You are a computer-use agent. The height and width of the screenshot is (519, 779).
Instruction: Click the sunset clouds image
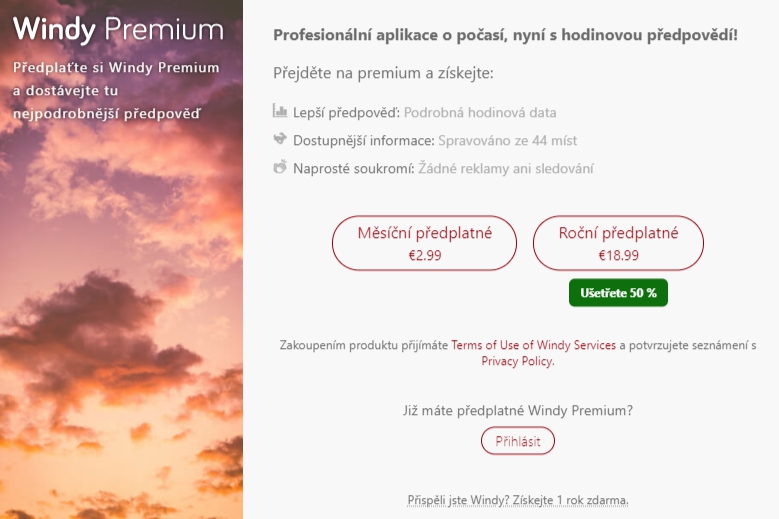tap(120, 330)
